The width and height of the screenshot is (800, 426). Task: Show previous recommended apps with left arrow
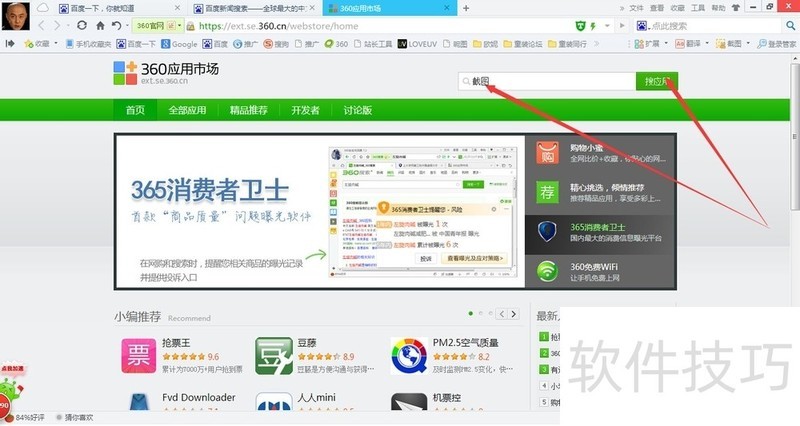point(502,314)
